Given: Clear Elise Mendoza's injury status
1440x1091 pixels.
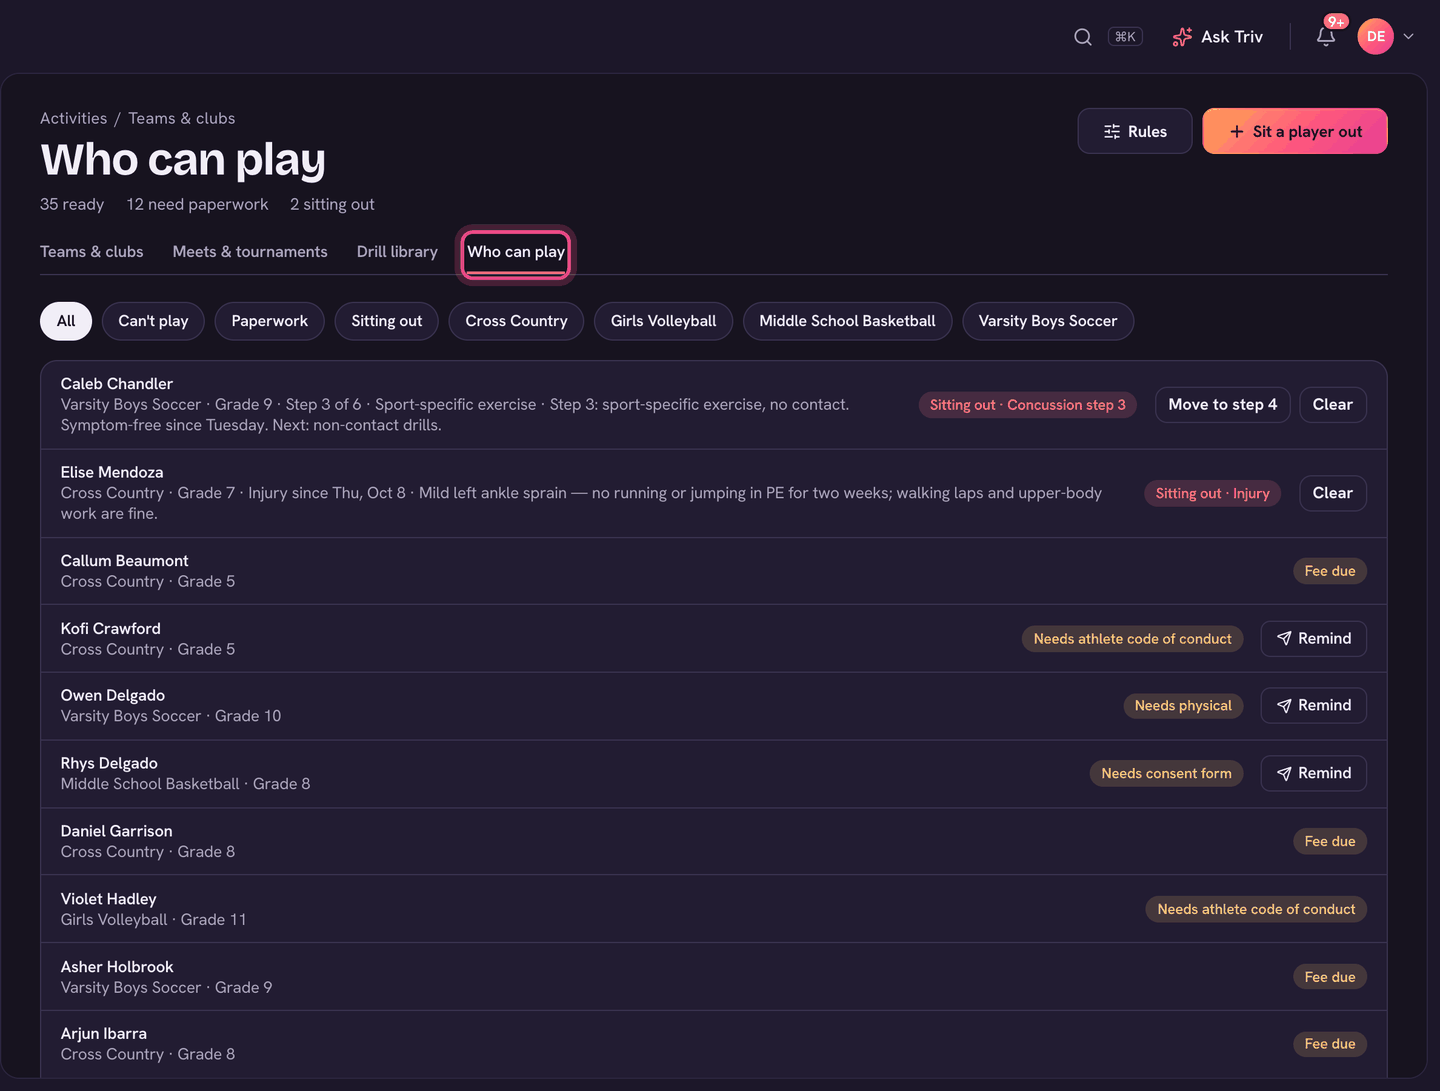Looking at the screenshot, I should (x=1333, y=493).
